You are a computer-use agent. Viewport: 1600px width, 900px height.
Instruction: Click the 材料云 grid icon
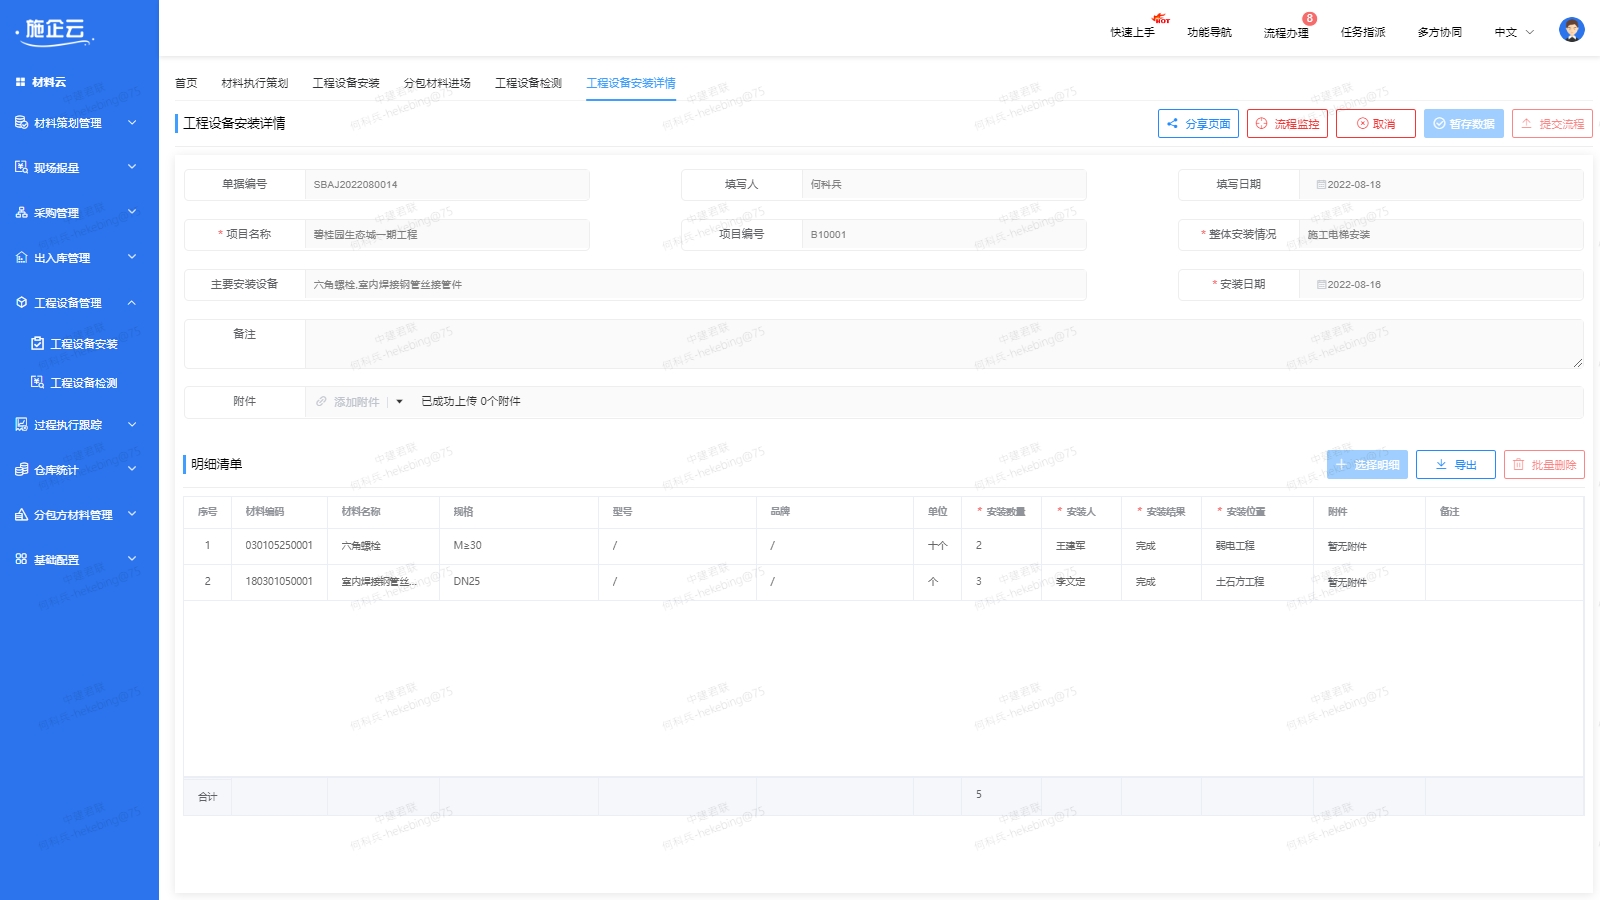point(20,82)
